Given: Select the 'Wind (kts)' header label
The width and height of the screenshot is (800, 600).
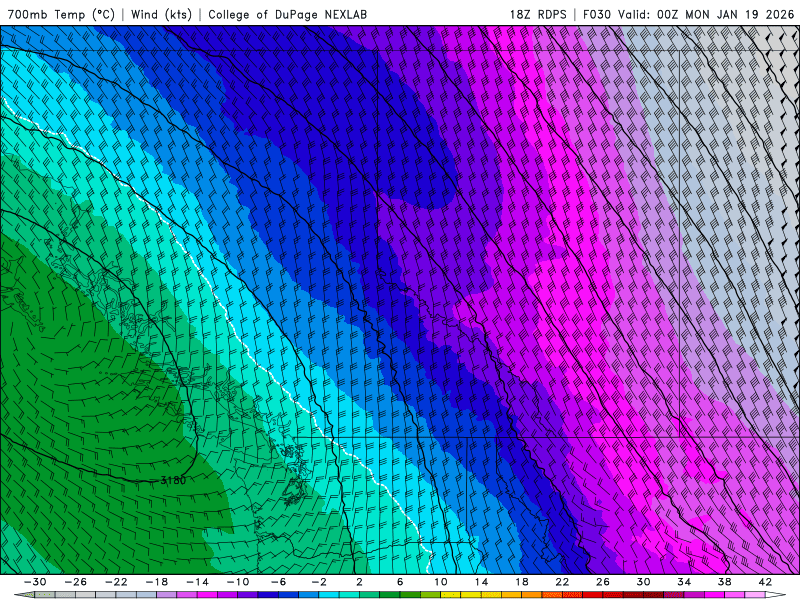Looking at the screenshot, I should click(161, 14).
